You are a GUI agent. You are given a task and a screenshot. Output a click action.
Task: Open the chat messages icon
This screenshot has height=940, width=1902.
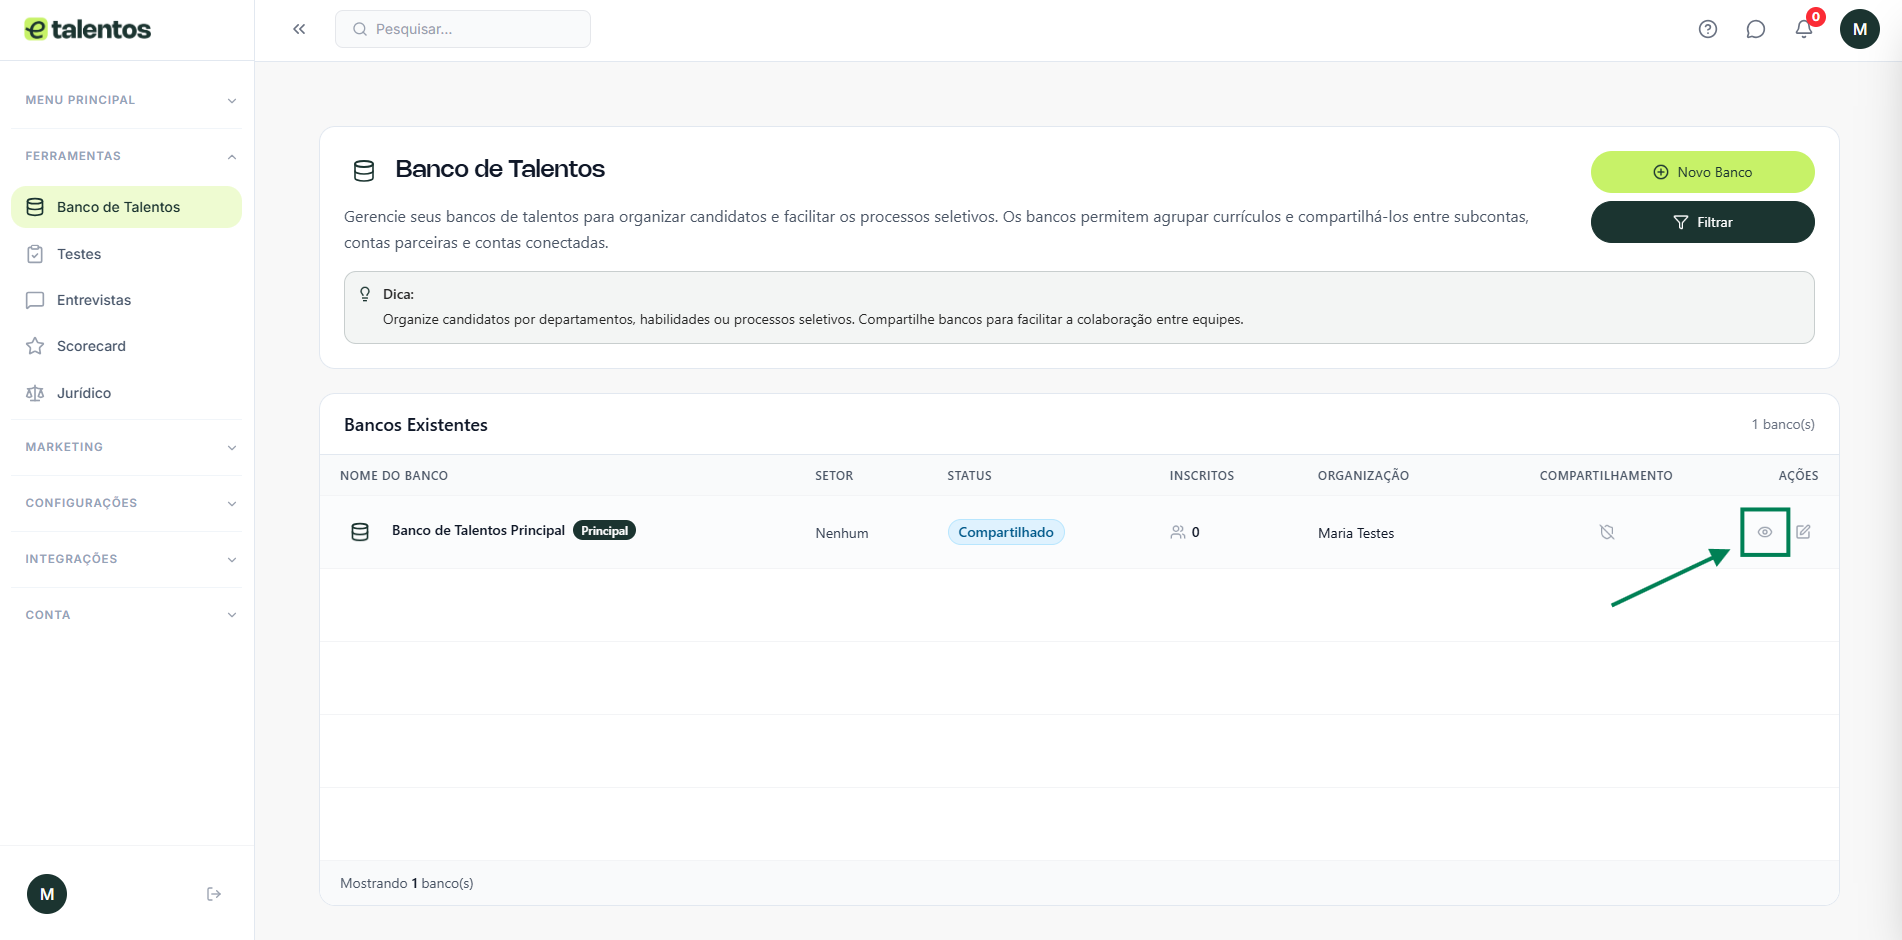pos(1756,29)
